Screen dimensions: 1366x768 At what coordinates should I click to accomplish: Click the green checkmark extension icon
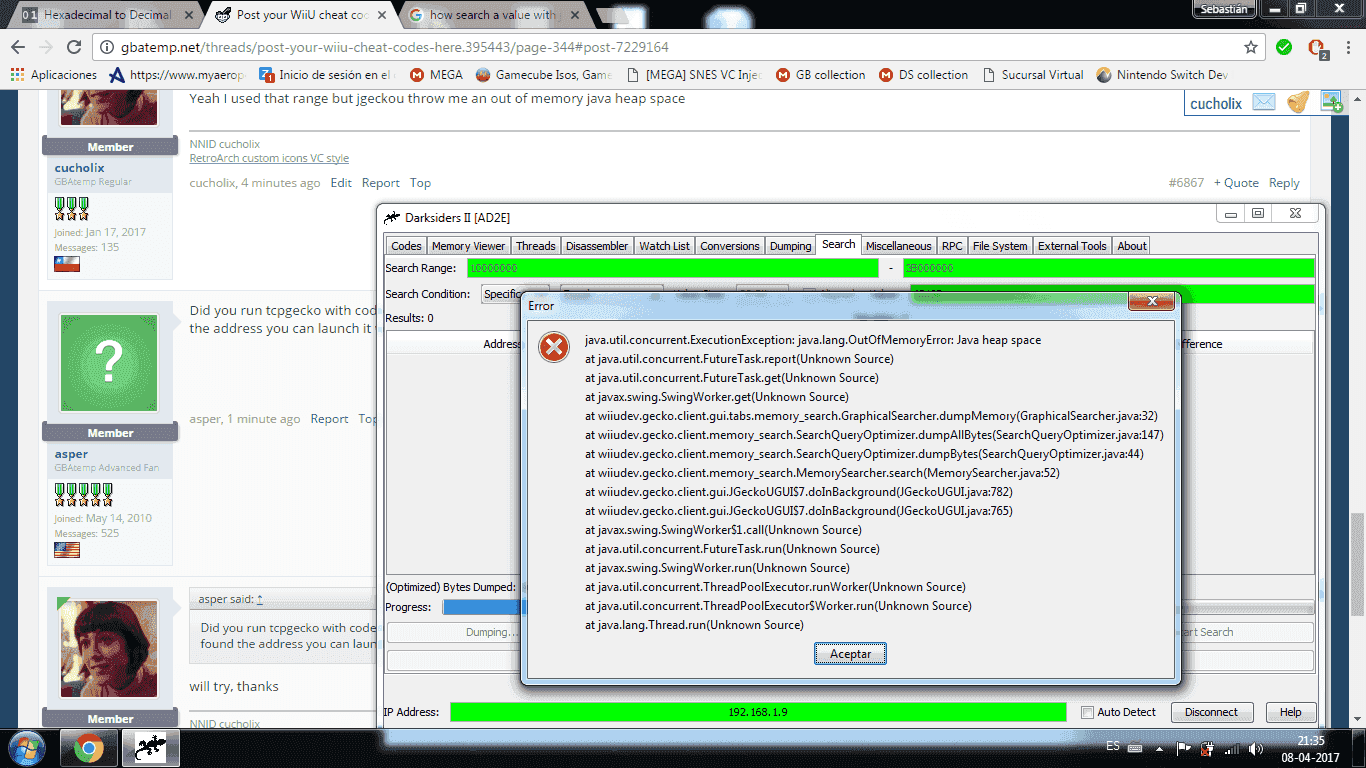(1284, 47)
